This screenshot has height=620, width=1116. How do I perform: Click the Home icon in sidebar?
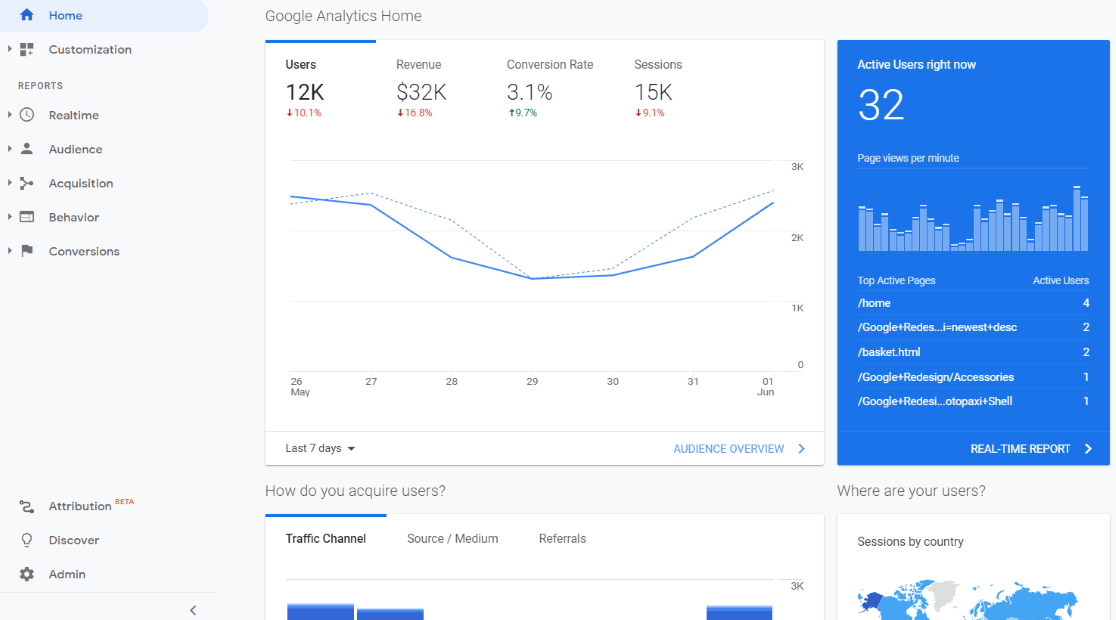pos(26,15)
